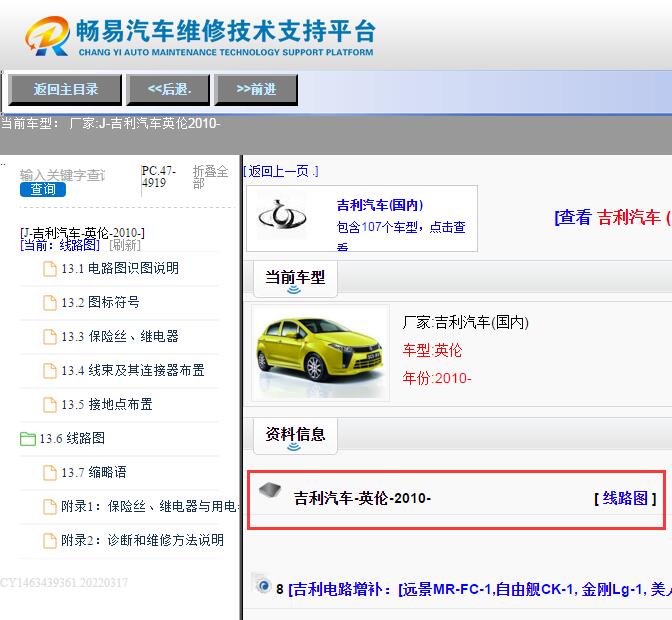Click the document icon beside 13.4 线束及其连接器布置
The width and height of the screenshot is (672, 620).
coord(50,371)
